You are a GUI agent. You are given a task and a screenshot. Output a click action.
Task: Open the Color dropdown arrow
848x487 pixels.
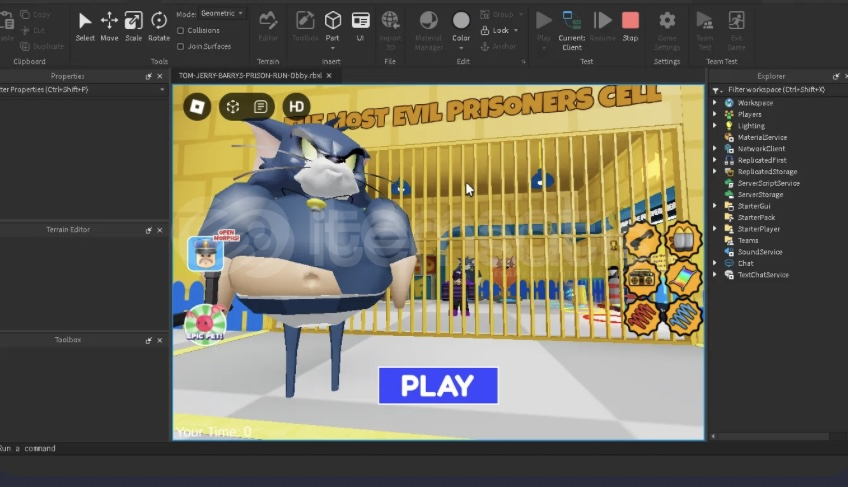(461, 48)
